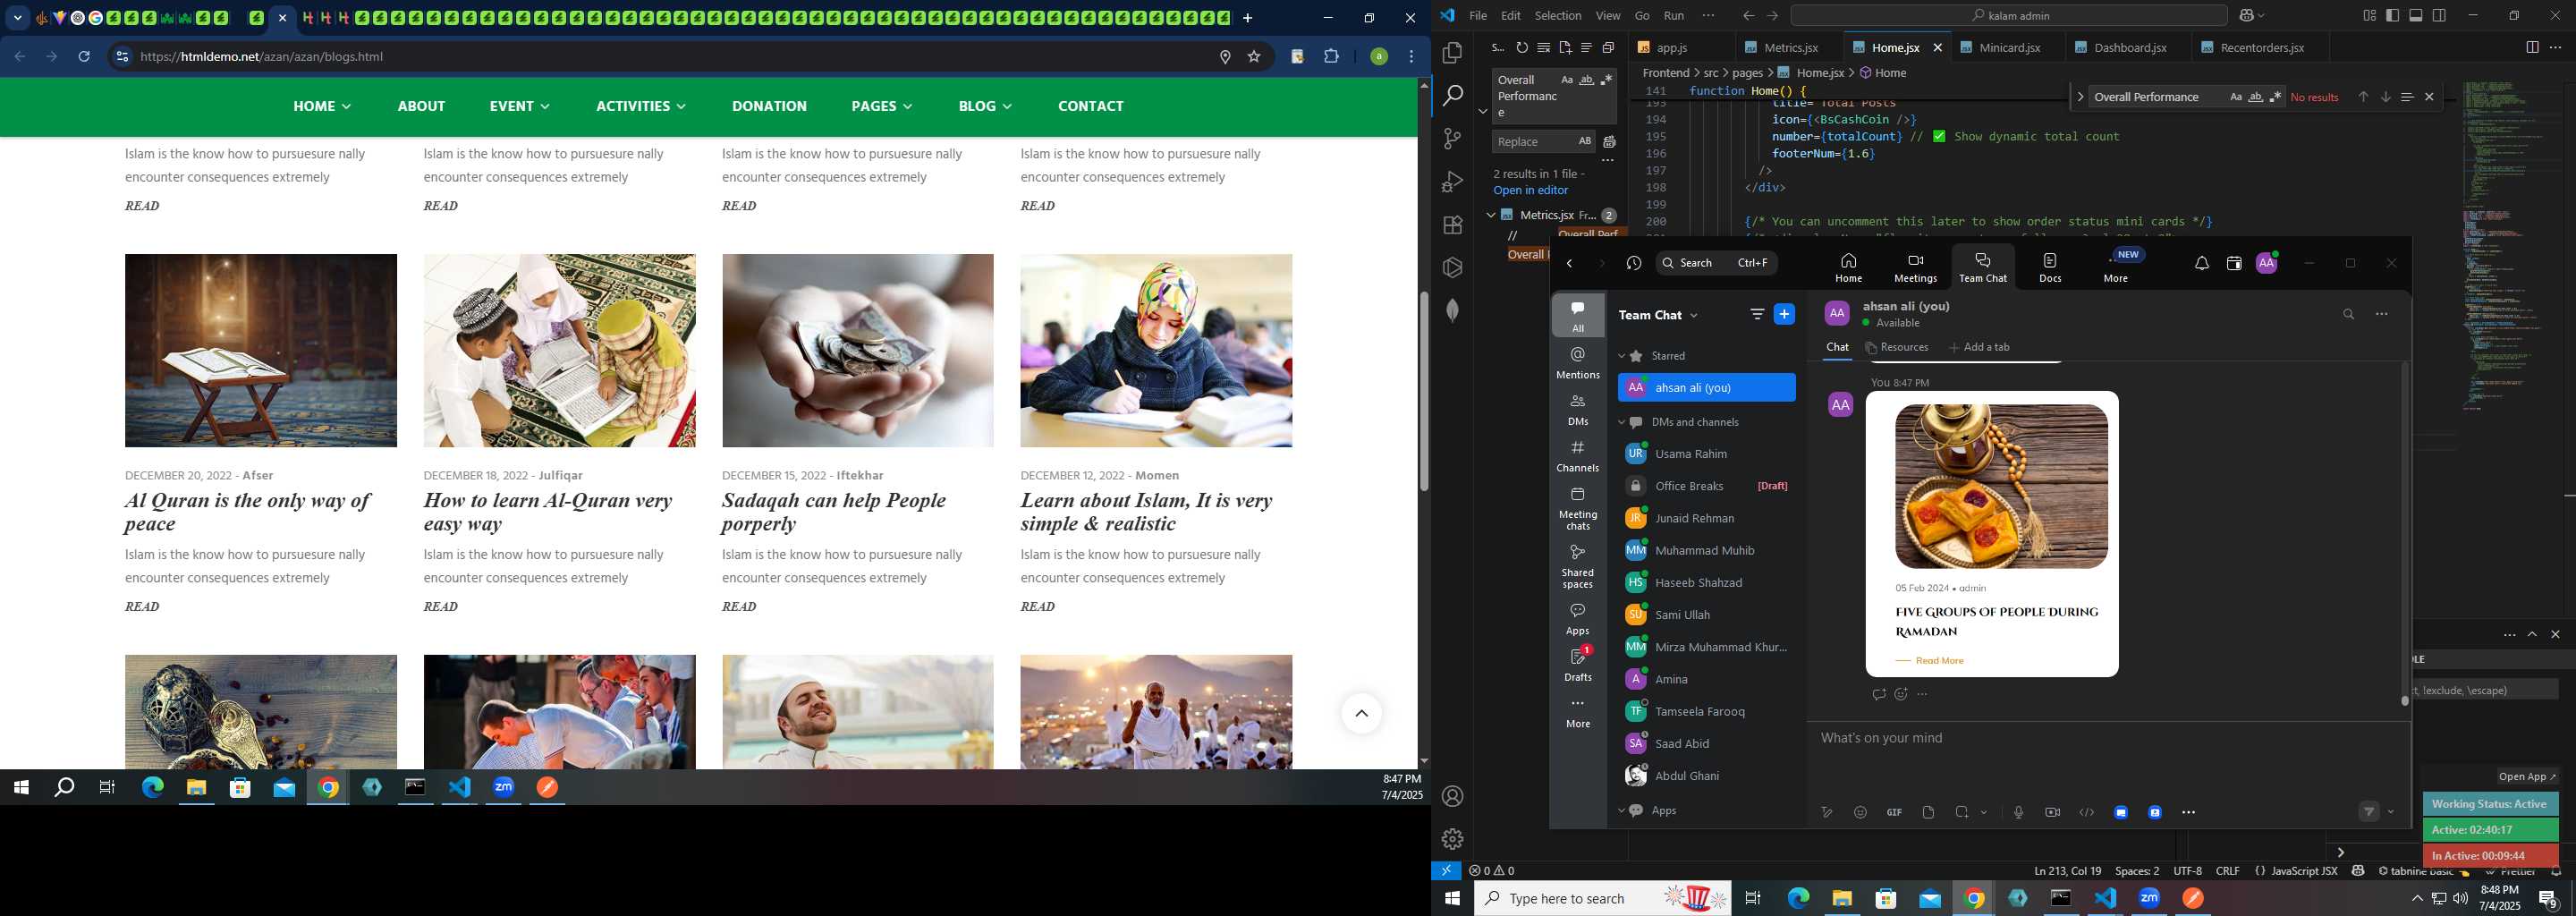This screenshot has width=2576, height=916.
Task: Collapse Starred section in Zoom
Action: click(1622, 356)
